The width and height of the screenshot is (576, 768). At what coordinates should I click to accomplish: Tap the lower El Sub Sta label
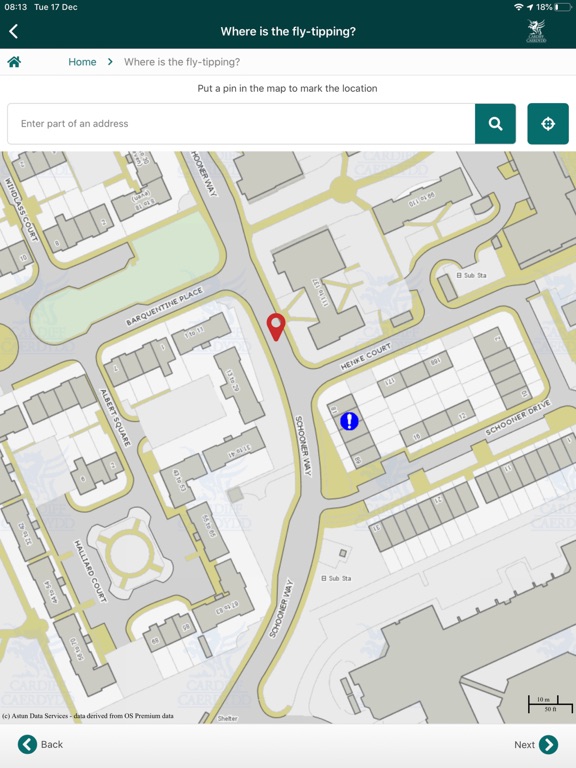point(336,578)
